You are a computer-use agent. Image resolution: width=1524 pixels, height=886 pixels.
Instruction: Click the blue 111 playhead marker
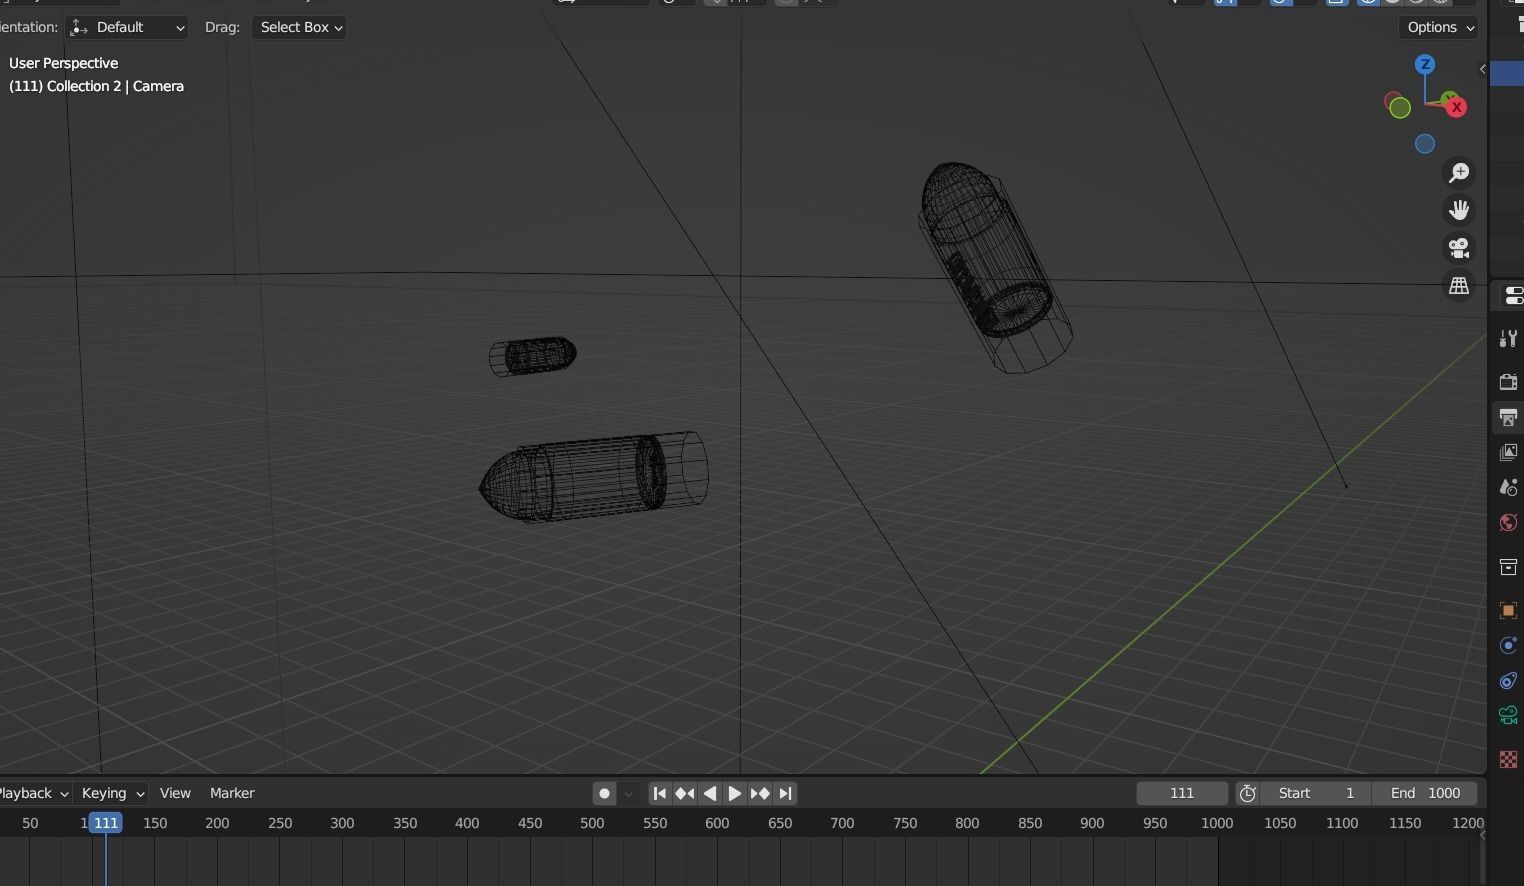105,823
